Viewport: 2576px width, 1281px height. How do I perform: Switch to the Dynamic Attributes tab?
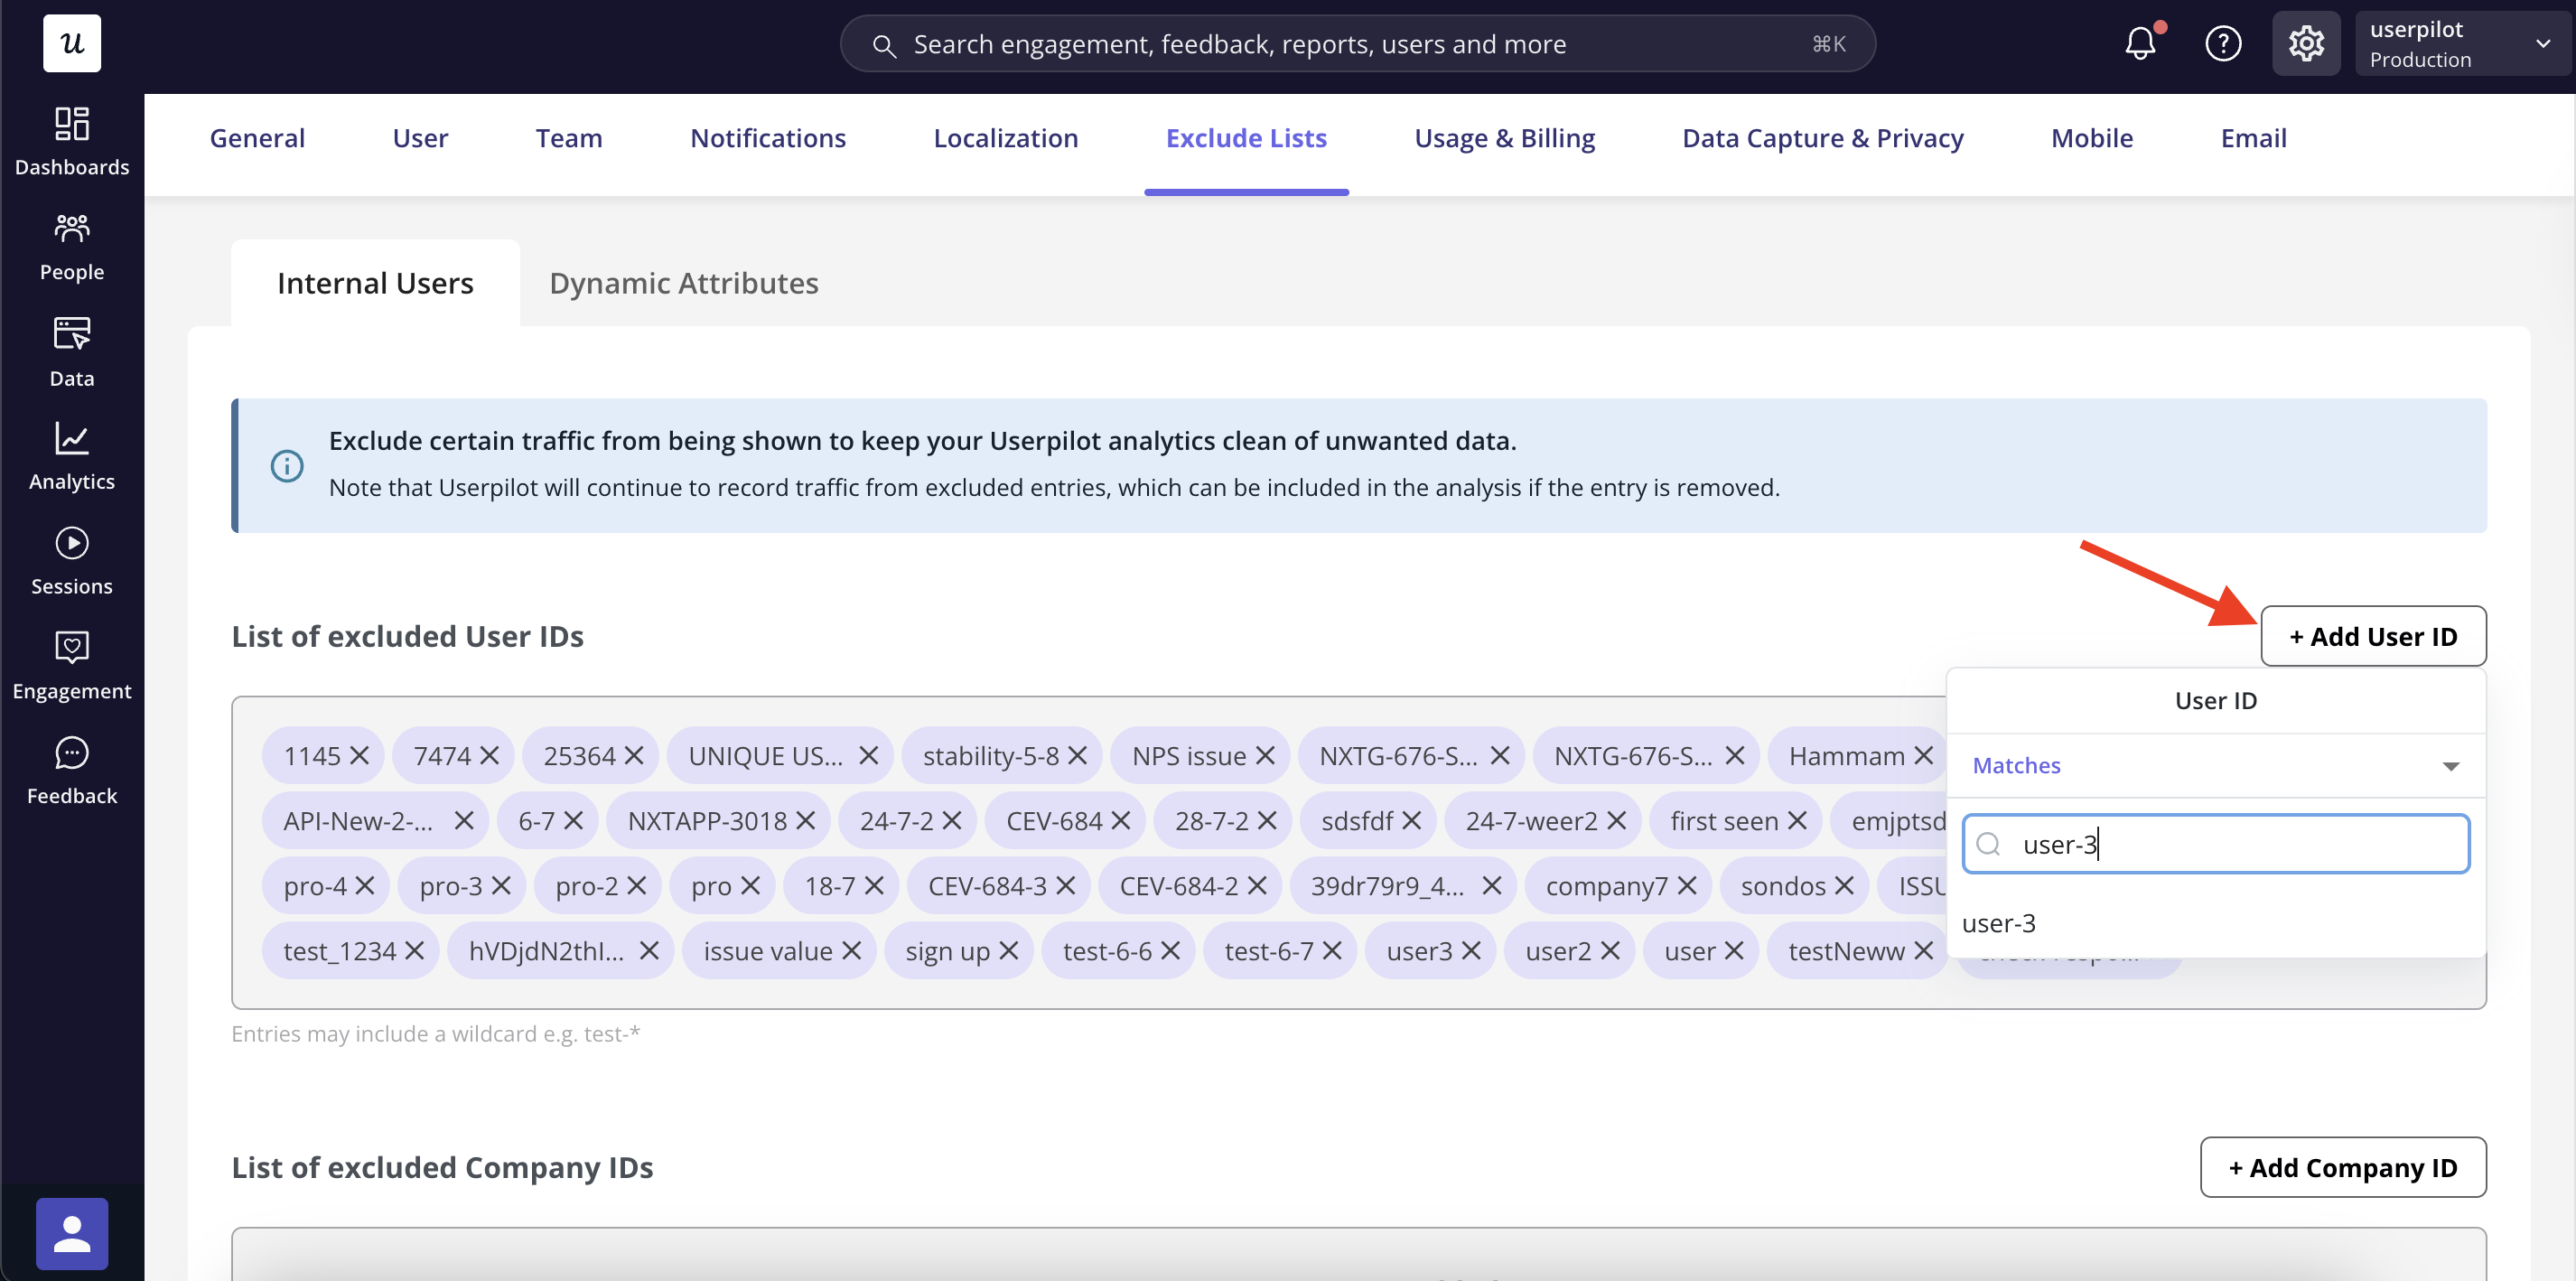[683, 283]
